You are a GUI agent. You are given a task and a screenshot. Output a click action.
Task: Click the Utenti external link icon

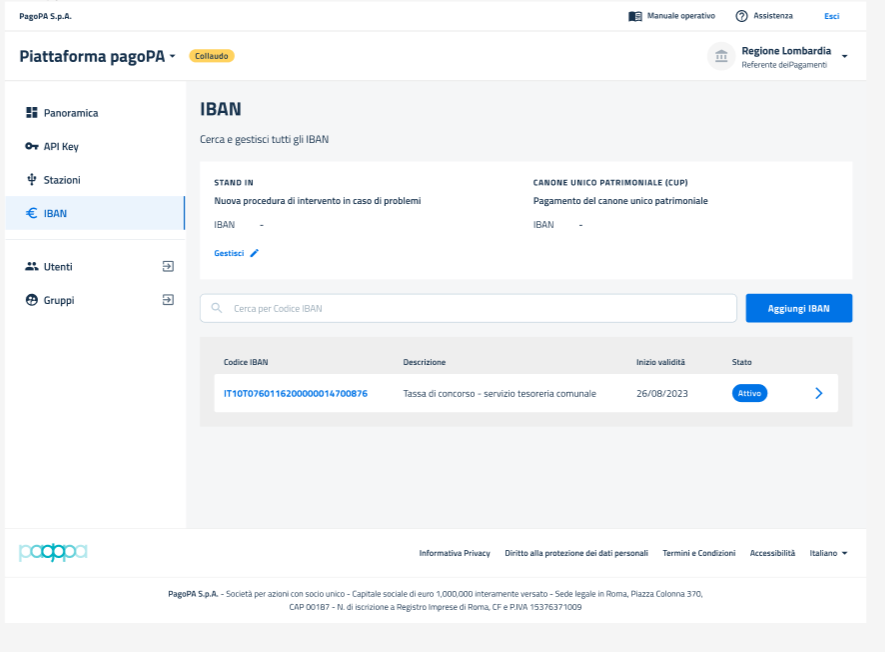168,267
